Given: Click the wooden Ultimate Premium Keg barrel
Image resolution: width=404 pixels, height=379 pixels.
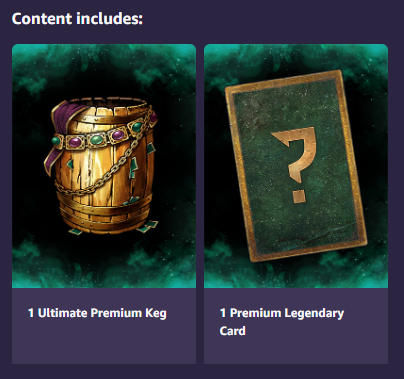Looking at the screenshot, I should pyautogui.click(x=102, y=165).
